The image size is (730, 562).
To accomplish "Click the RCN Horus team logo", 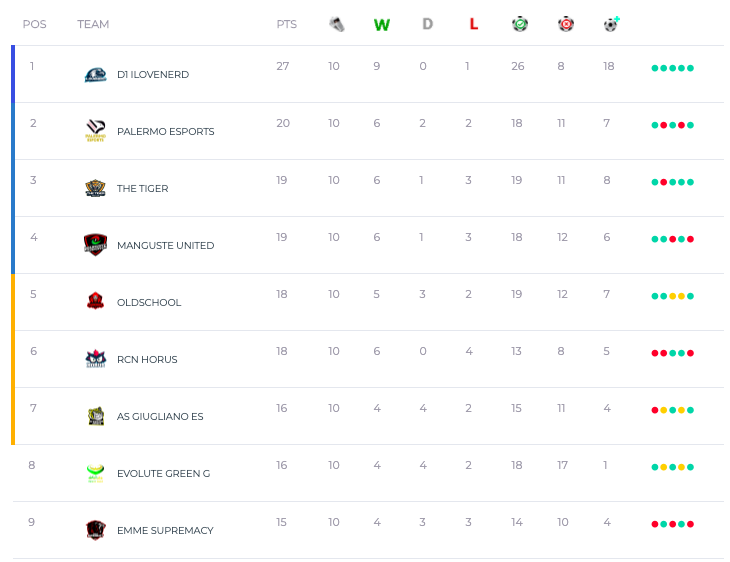I will pyautogui.click(x=95, y=359).
